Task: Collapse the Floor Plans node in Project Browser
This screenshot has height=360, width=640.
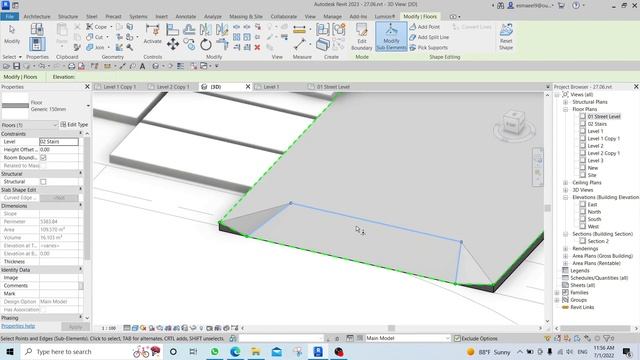Action: (566, 109)
